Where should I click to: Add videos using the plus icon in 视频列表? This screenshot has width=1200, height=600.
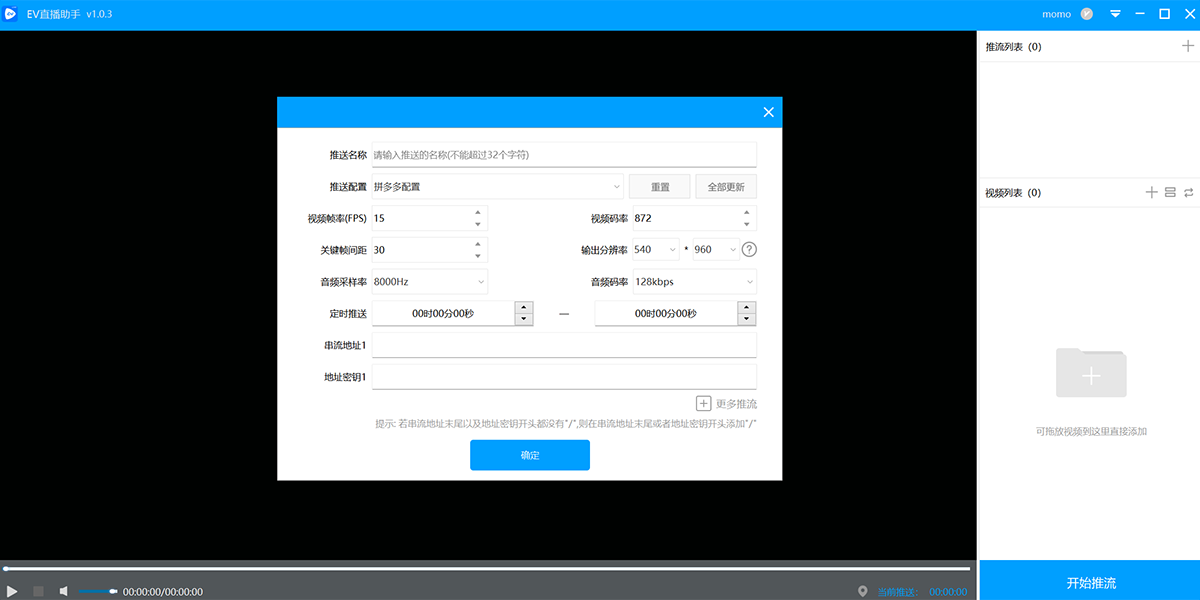1151,192
